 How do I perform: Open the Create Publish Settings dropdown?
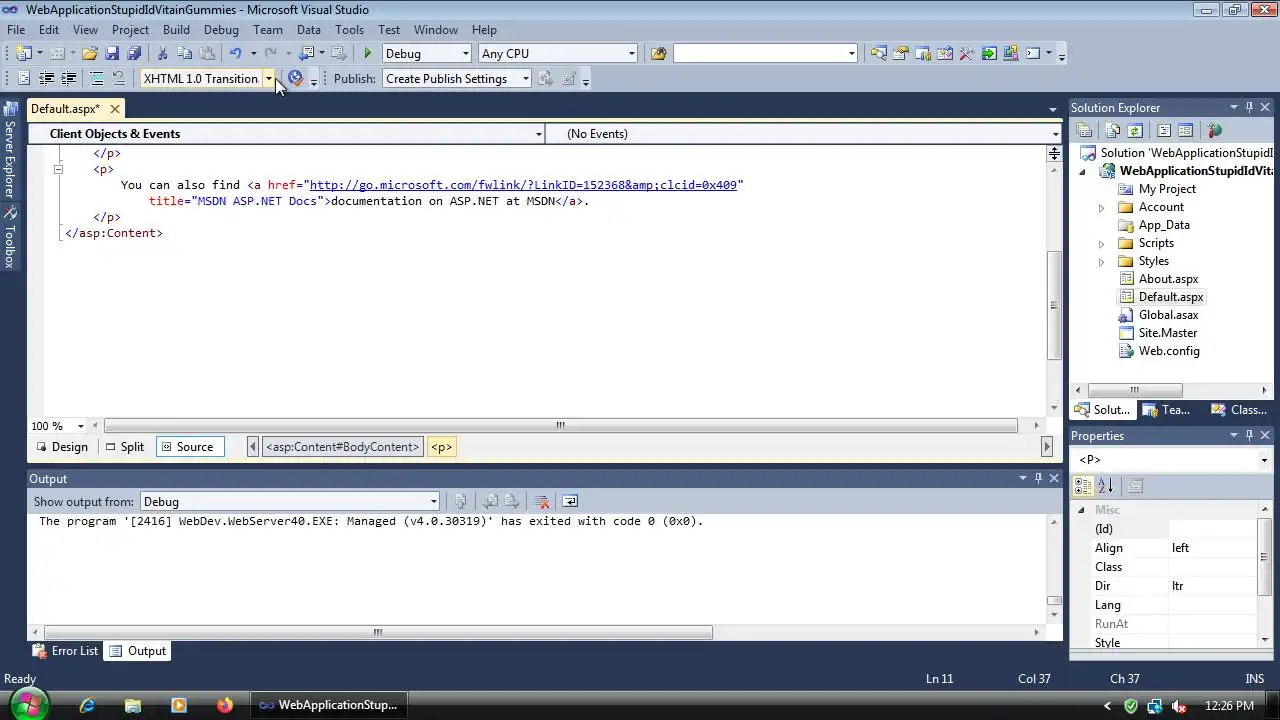coord(525,79)
